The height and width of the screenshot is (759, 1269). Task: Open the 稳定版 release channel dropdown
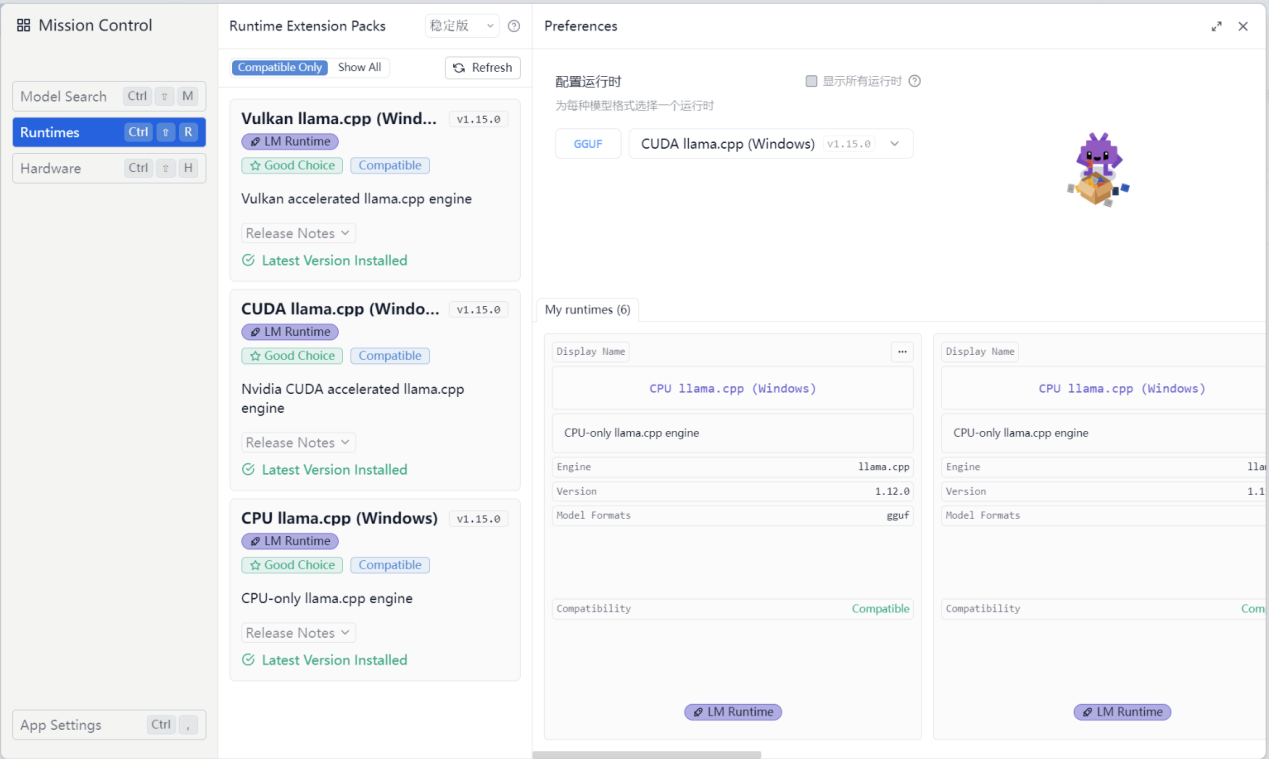coord(462,26)
